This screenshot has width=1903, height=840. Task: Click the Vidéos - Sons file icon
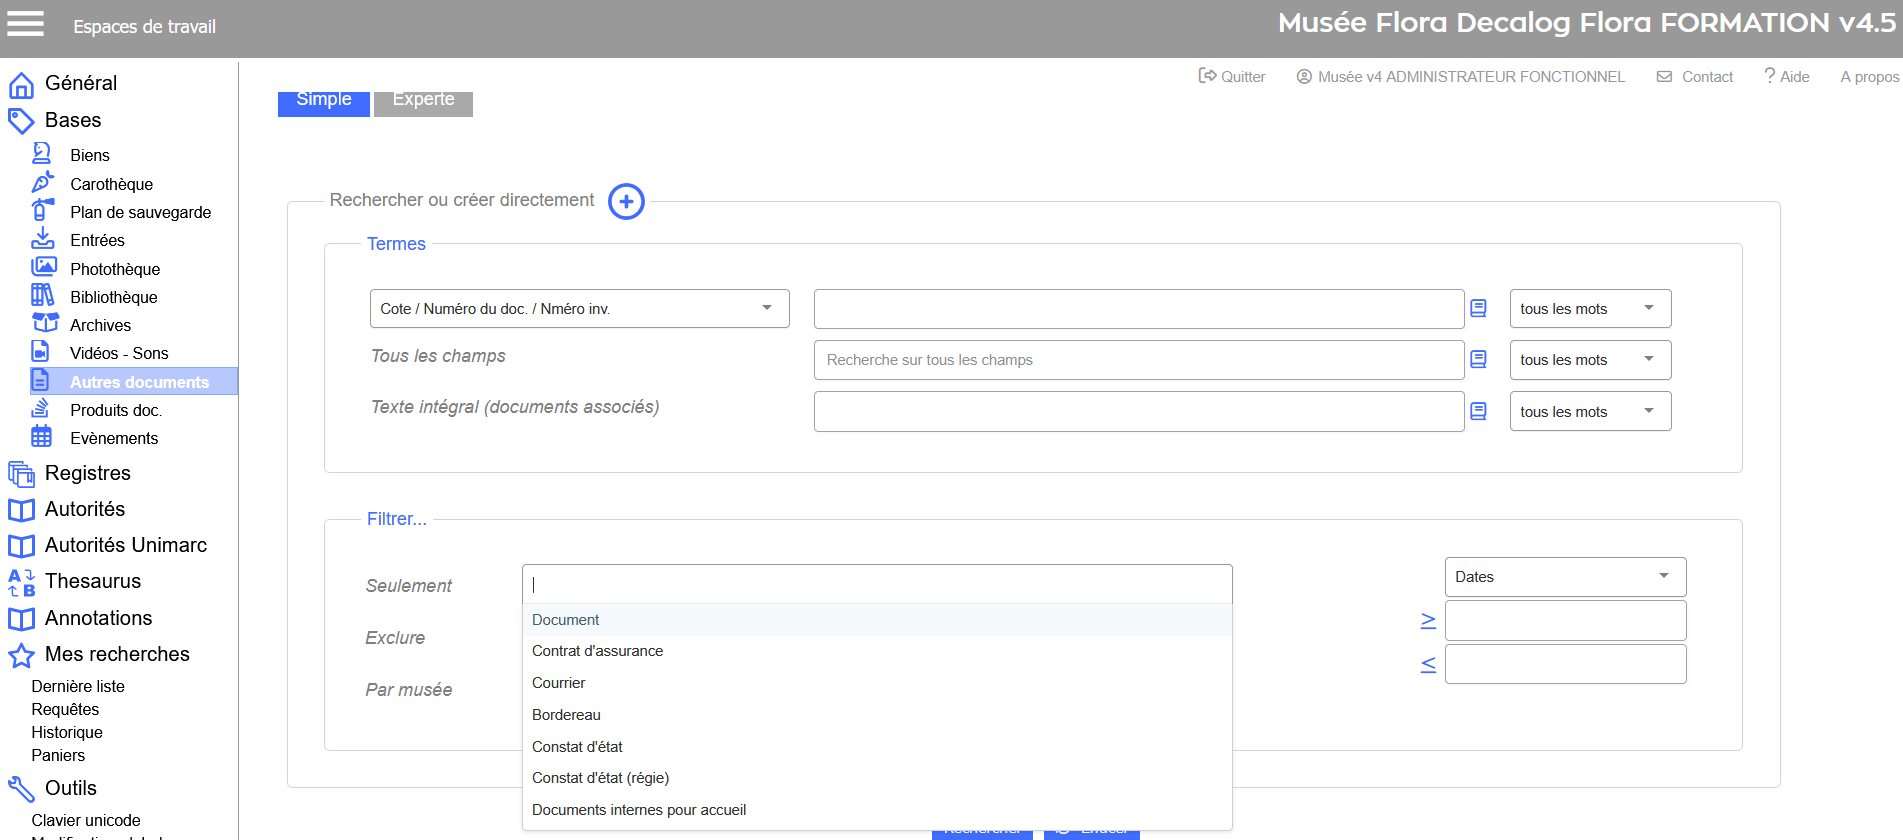(x=40, y=351)
